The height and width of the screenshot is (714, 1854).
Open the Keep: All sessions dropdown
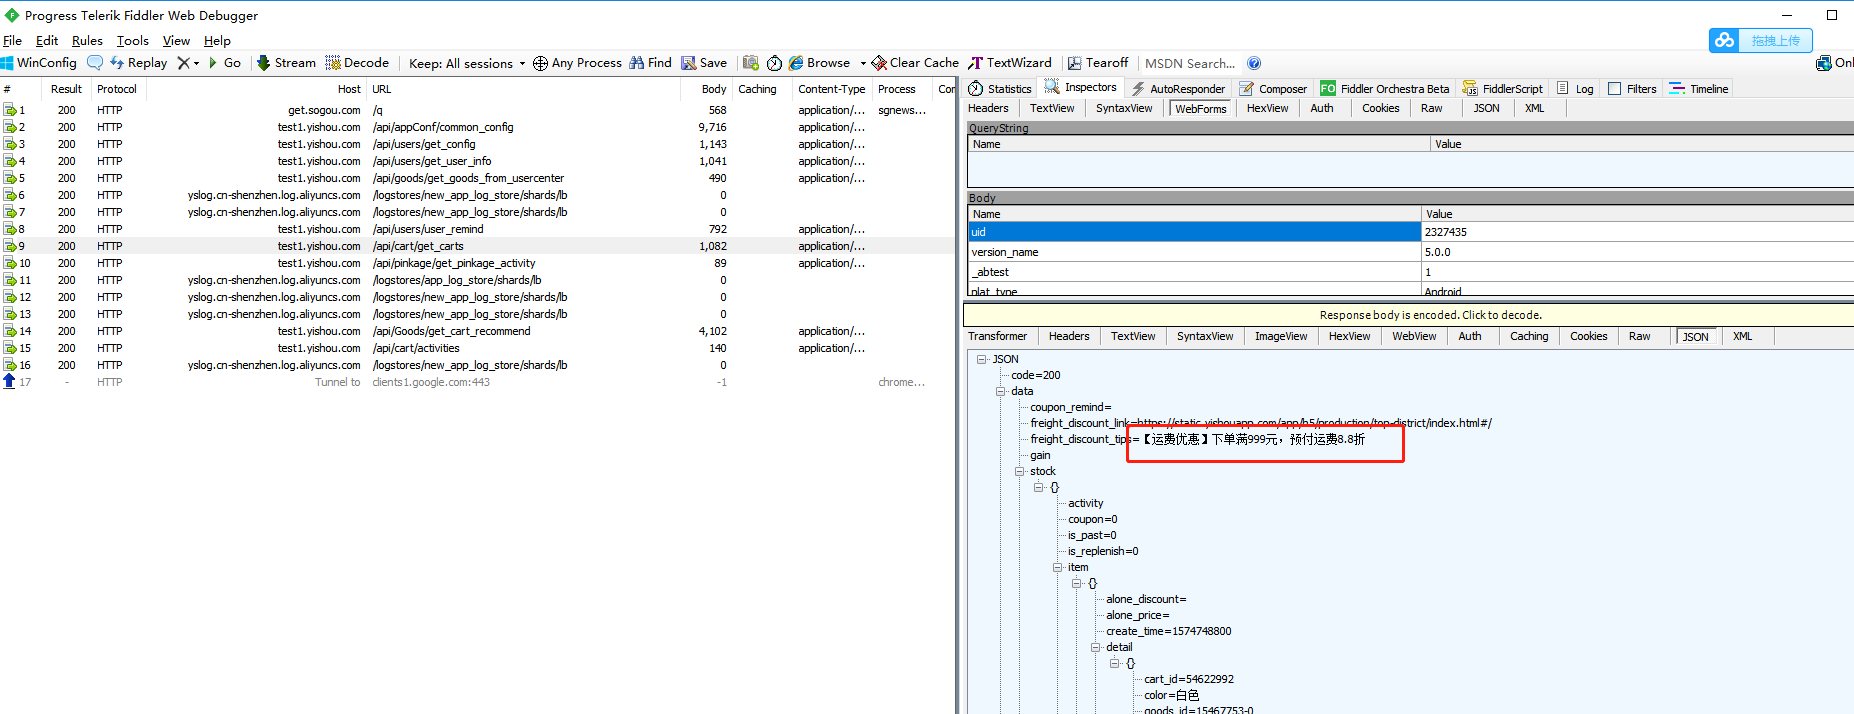click(x=467, y=63)
